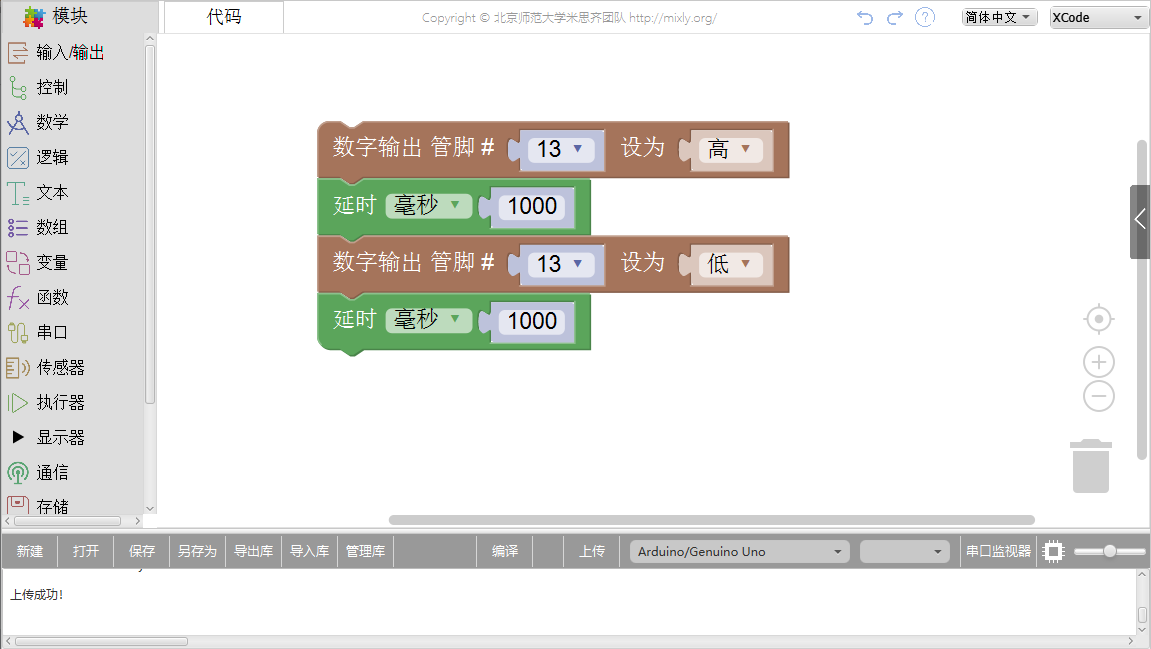Click the 函数 fx icon

click(x=18, y=297)
